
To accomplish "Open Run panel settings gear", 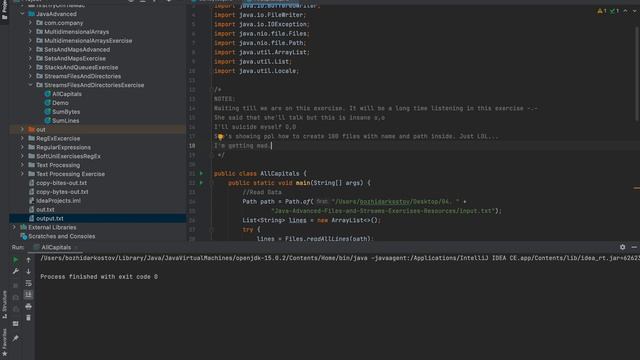I will click(x=622, y=247).
